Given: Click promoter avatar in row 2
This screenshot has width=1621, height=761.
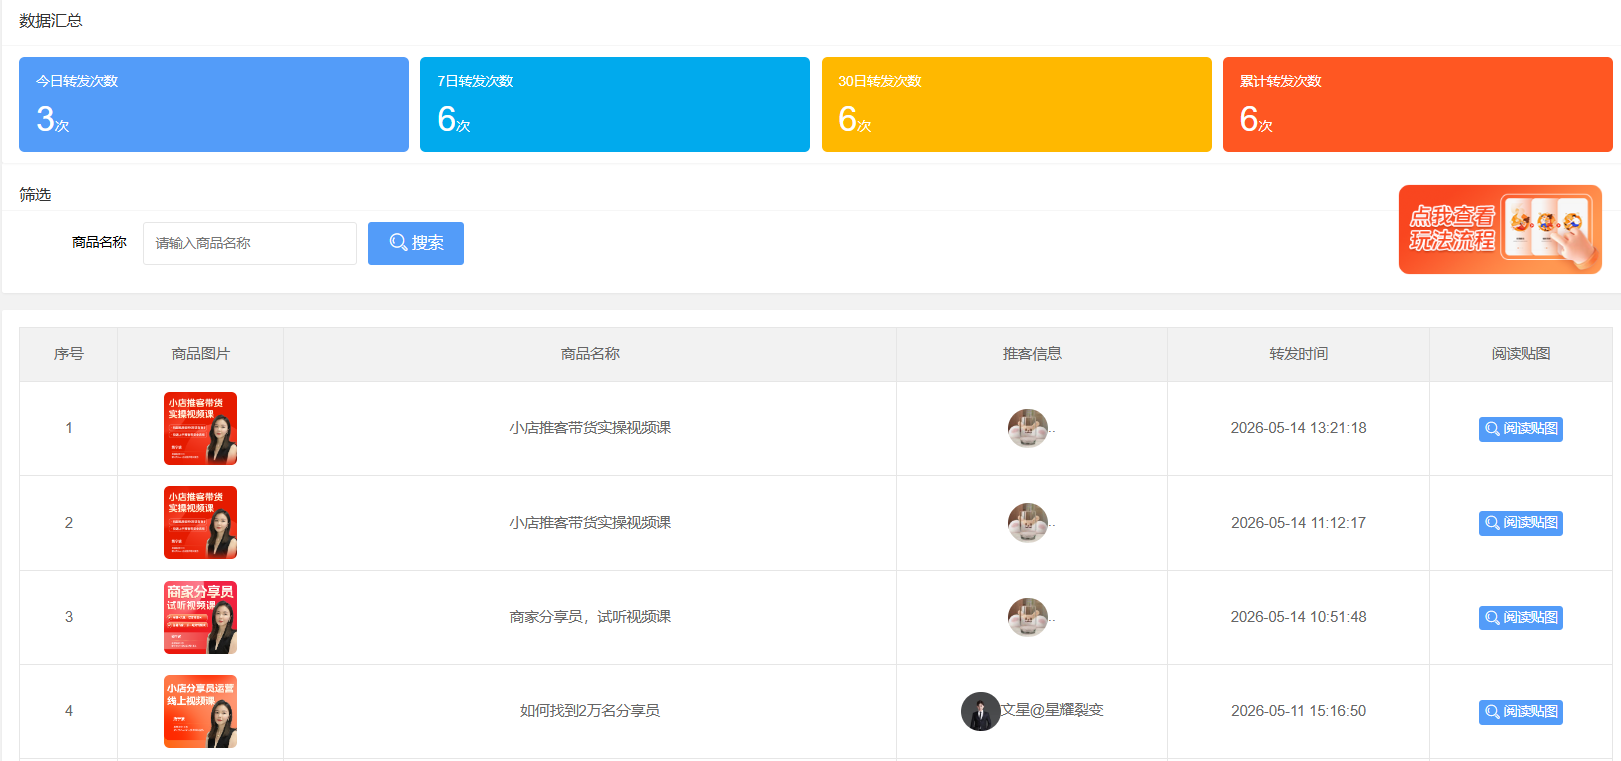Looking at the screenshot, I should [1028, 523].
